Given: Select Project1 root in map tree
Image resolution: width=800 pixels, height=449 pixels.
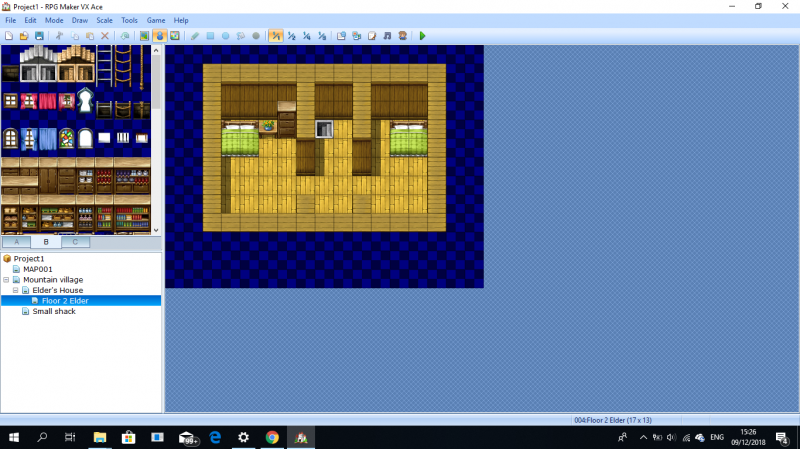Looking at the screenshot, I should click(29, 259).
